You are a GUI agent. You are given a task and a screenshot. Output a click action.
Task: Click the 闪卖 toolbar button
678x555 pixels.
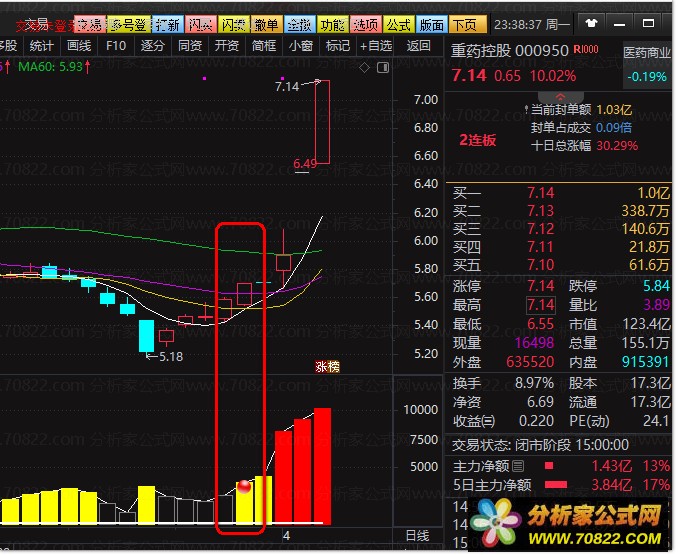coord(234,25)
